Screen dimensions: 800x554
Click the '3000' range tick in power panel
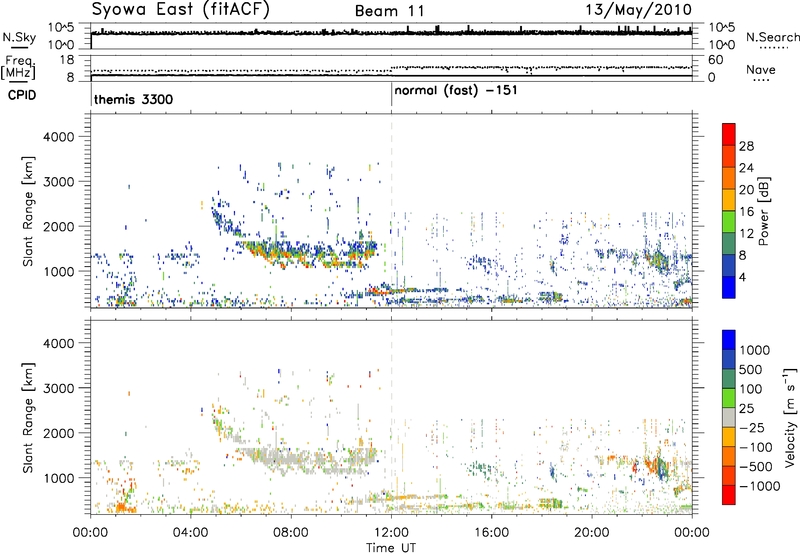click(x=59, y=182)
